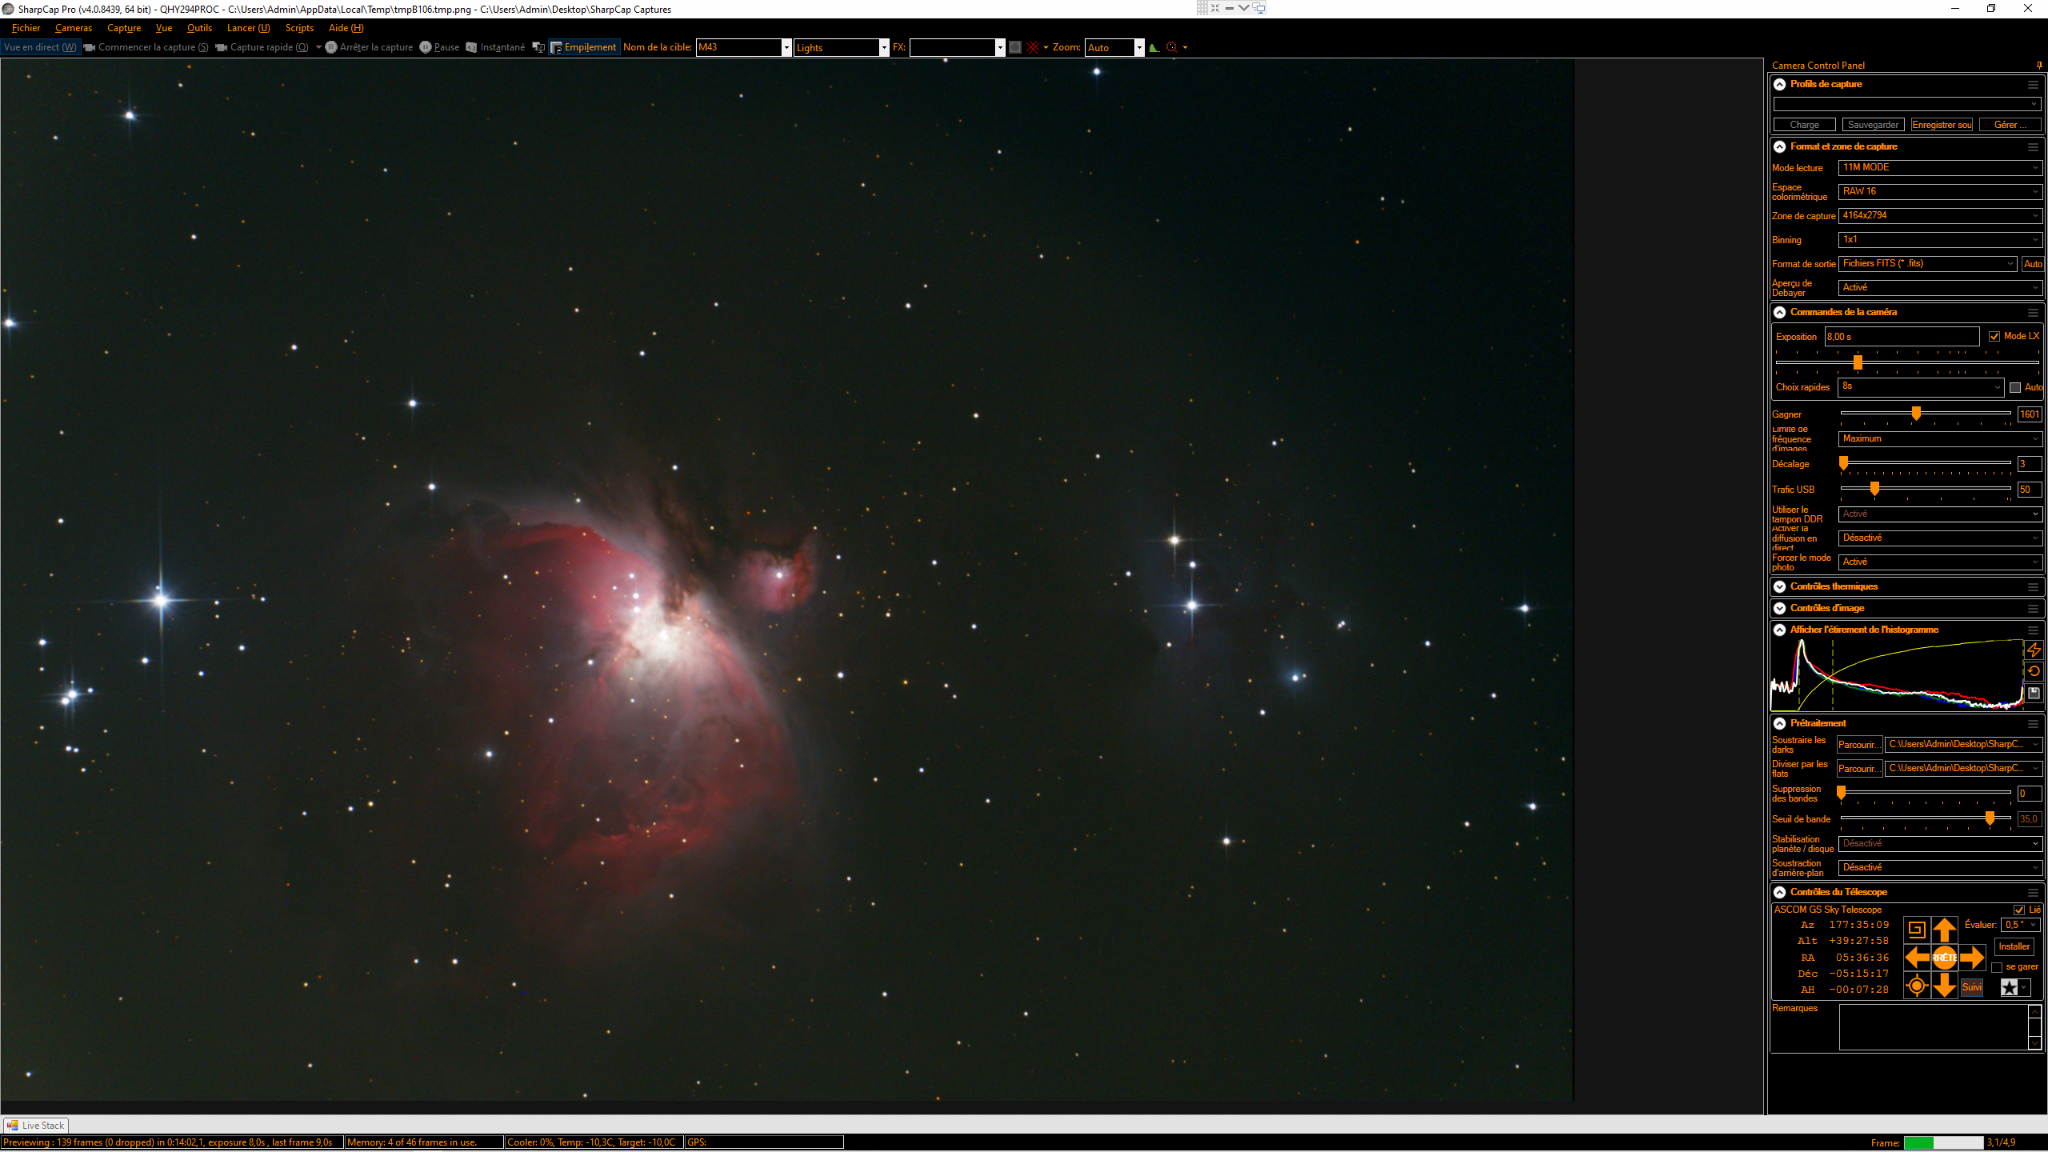This screenshot has width=2048, height=1152.
Task: Click Arrêter la capture toolbar button
Action: click(369, 47)
